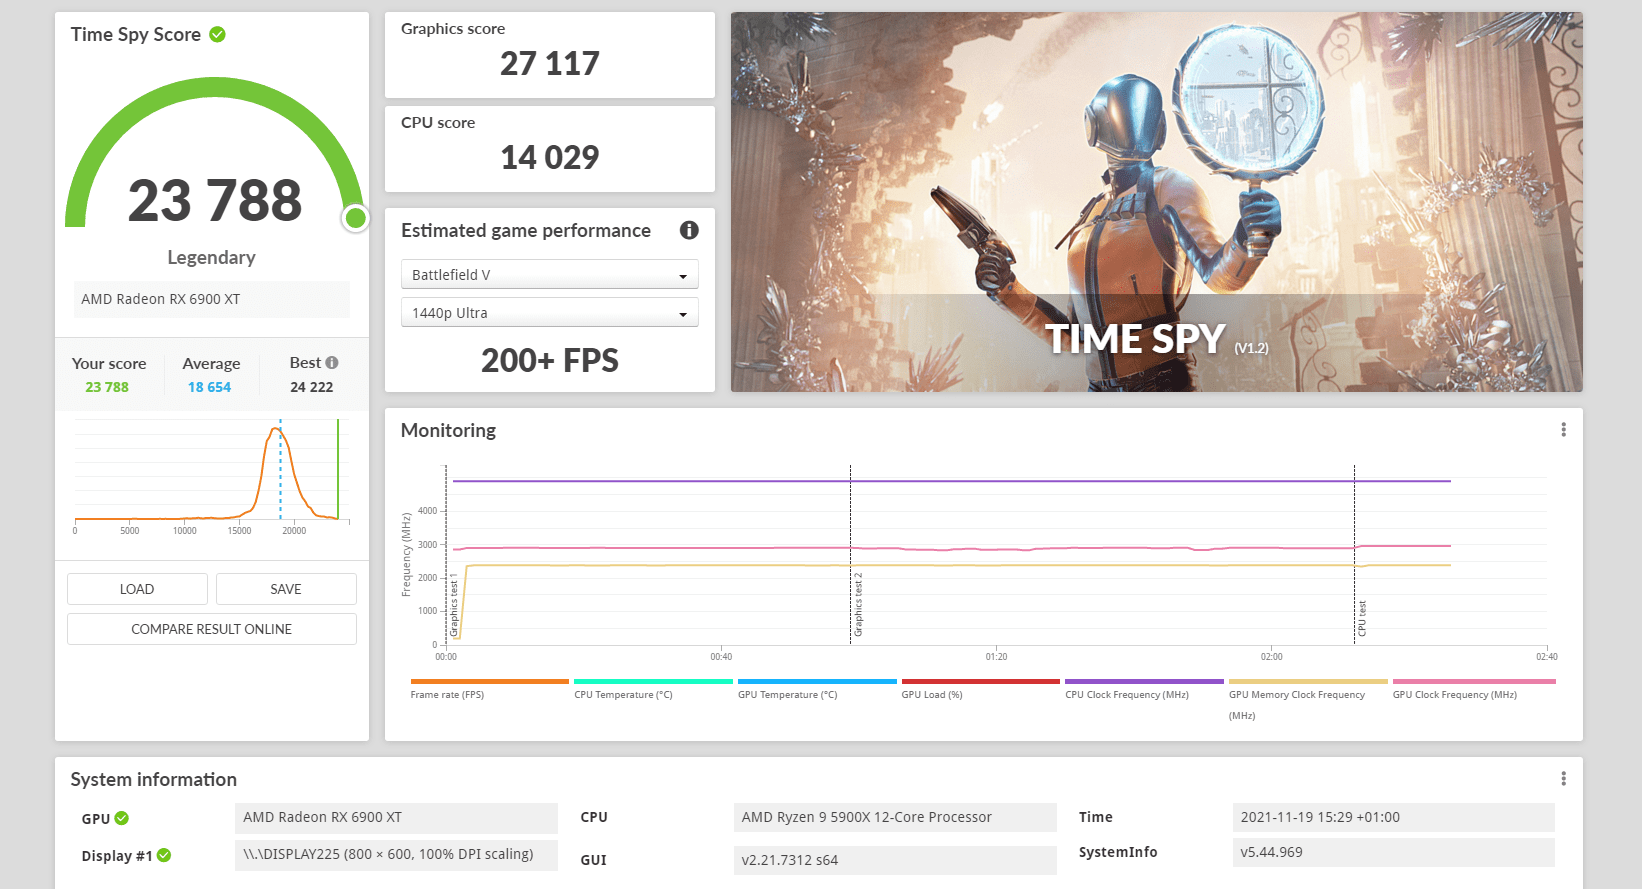Click the CPU score value 14 029
Viewport: 1642px width, 889px height.
click(x=550, y=158)
